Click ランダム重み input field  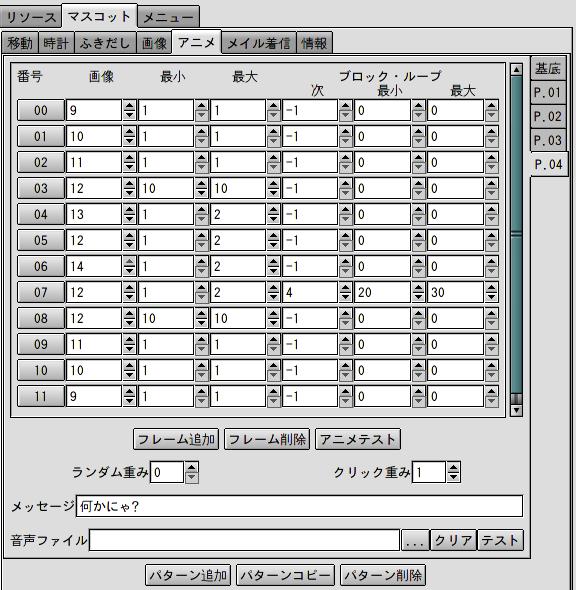[x=167, y=472]
